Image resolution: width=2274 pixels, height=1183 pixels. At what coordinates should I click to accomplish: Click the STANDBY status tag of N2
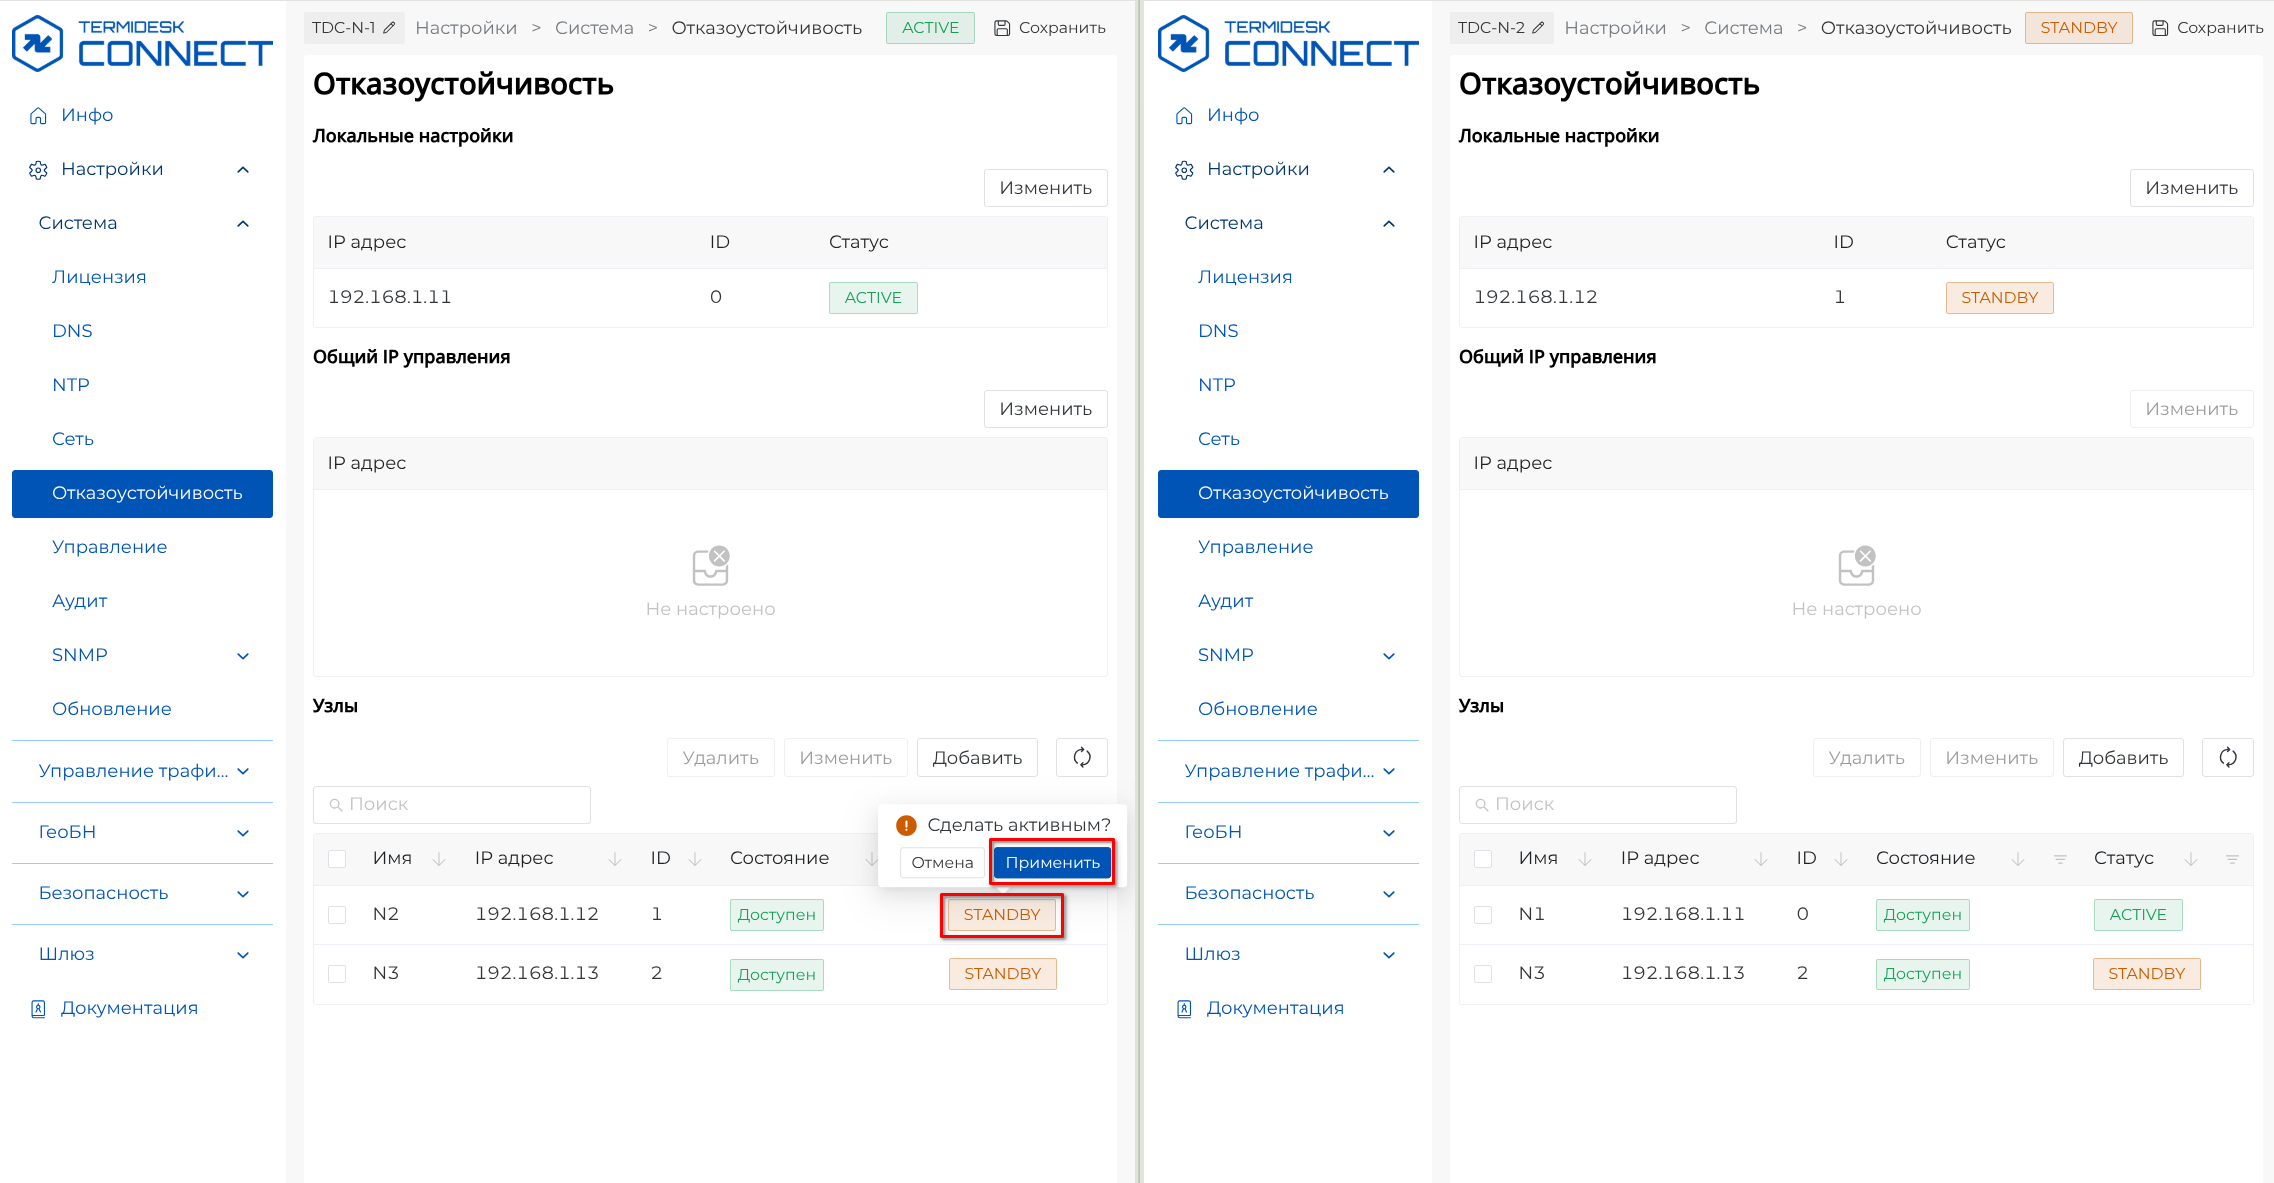(1001, 915)
